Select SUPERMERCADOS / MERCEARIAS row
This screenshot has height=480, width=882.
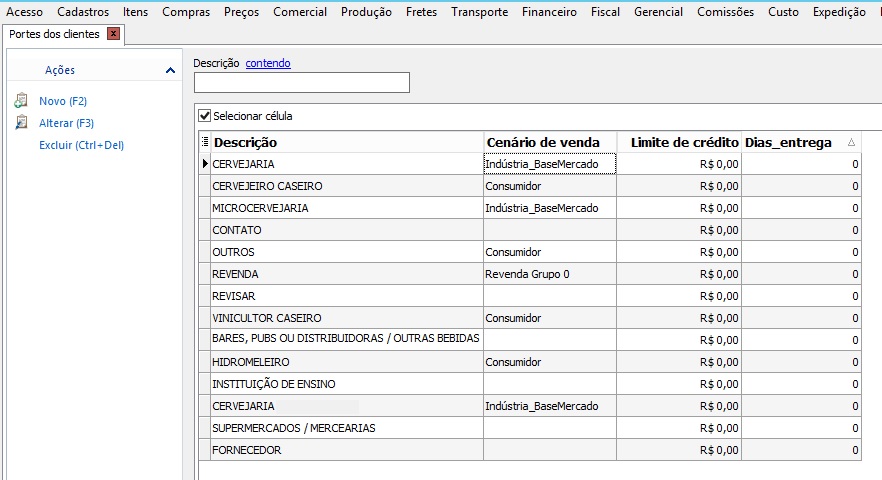[530, 428]
